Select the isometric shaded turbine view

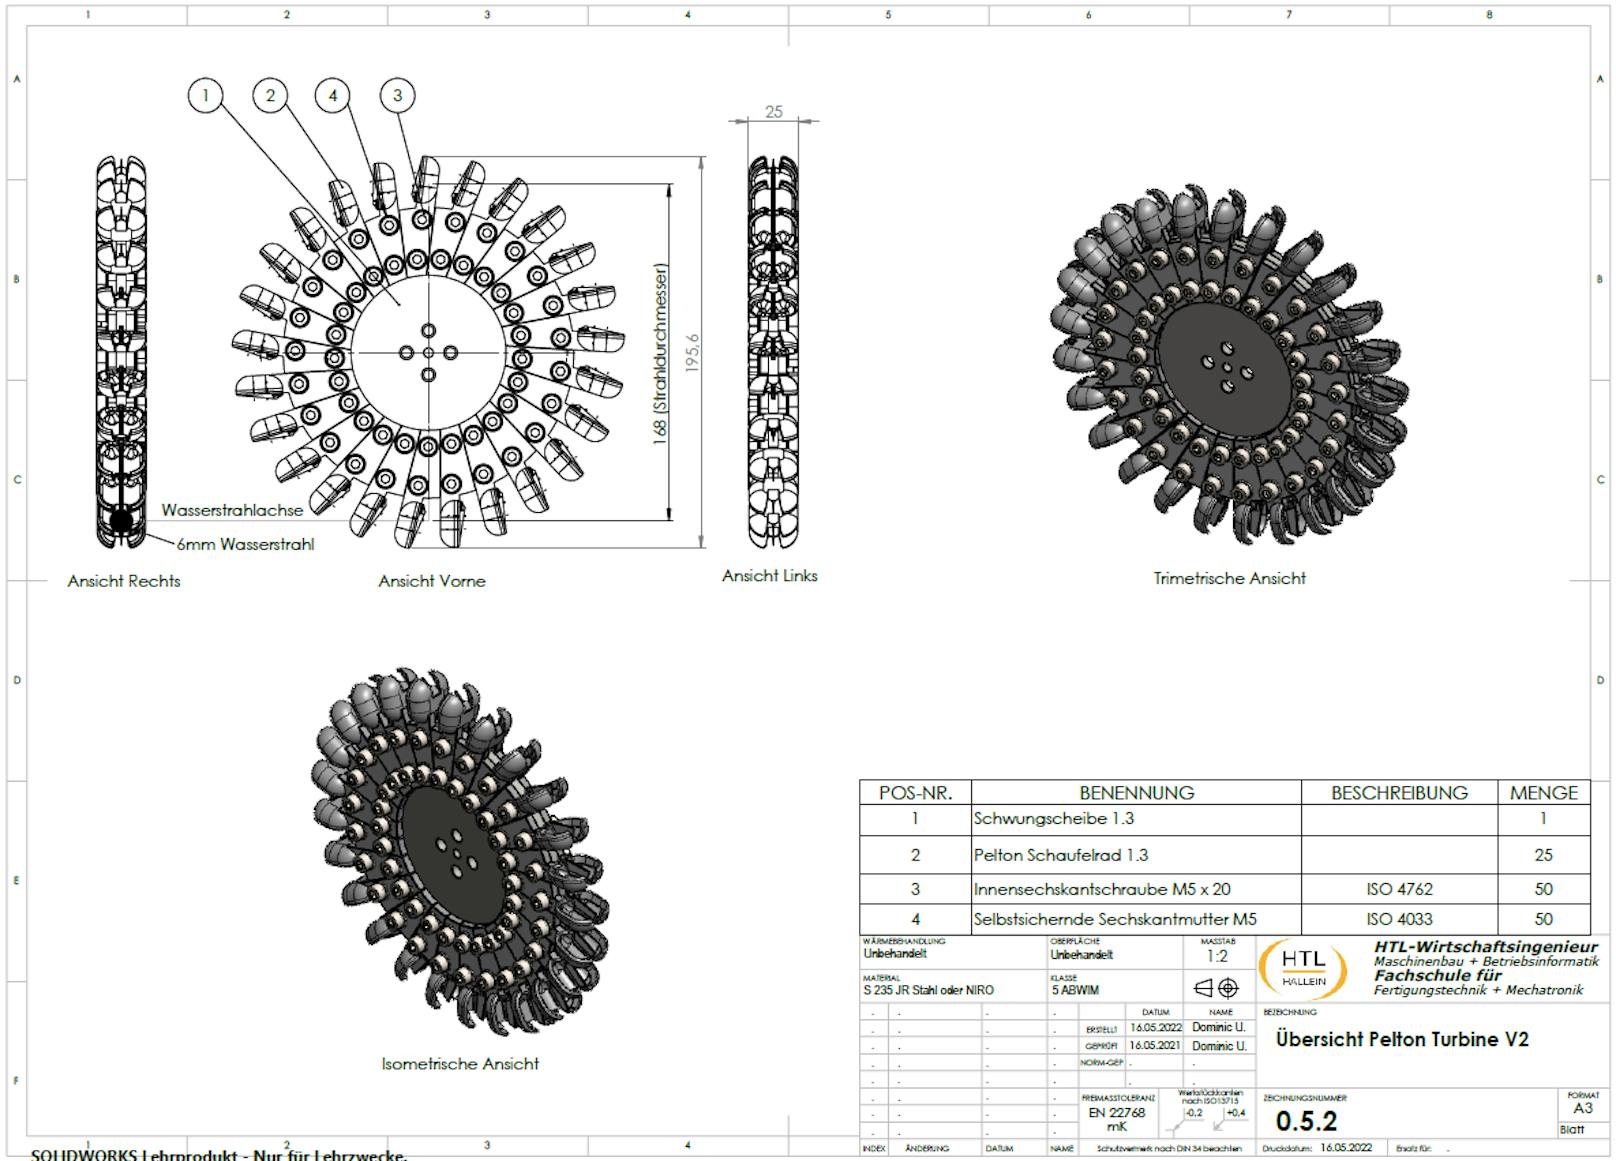click(462, 852)
